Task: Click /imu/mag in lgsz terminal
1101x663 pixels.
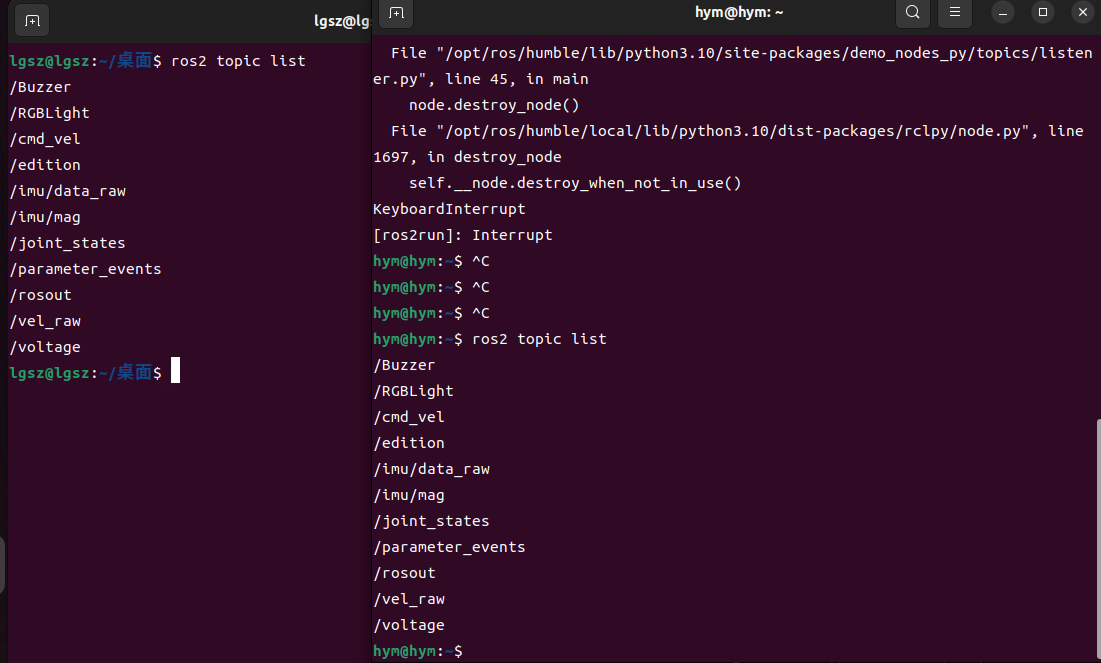Action: tap(45, 217)
